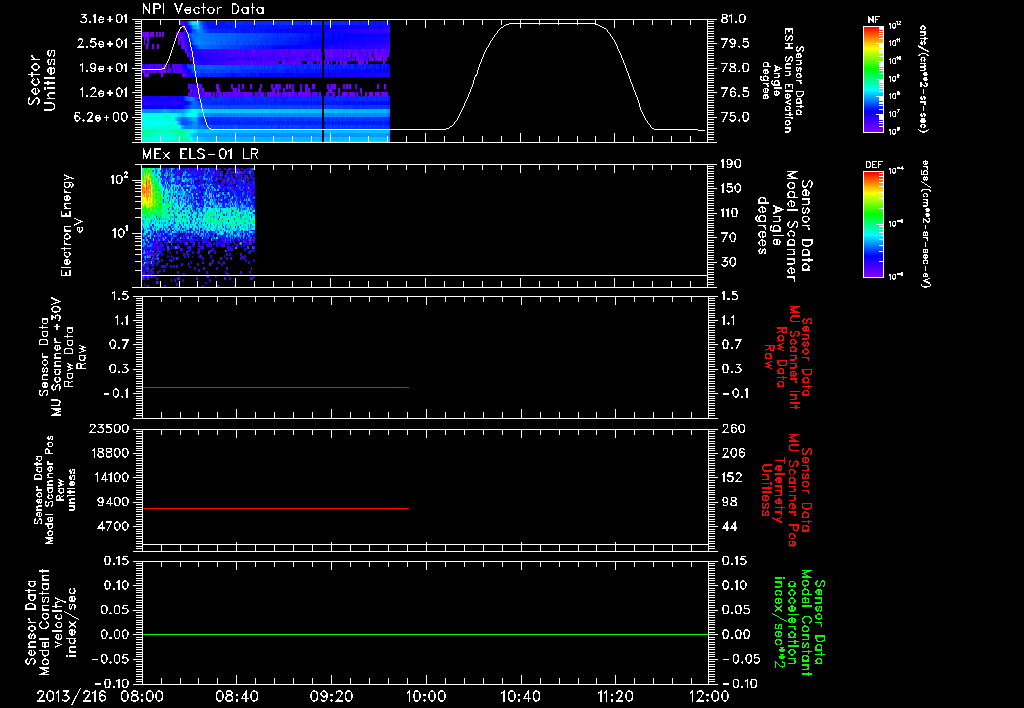This screenshot has height=708, width=1024.
Task: Click the '78.0' sun elevation tick value
Action: click(734, 68)
